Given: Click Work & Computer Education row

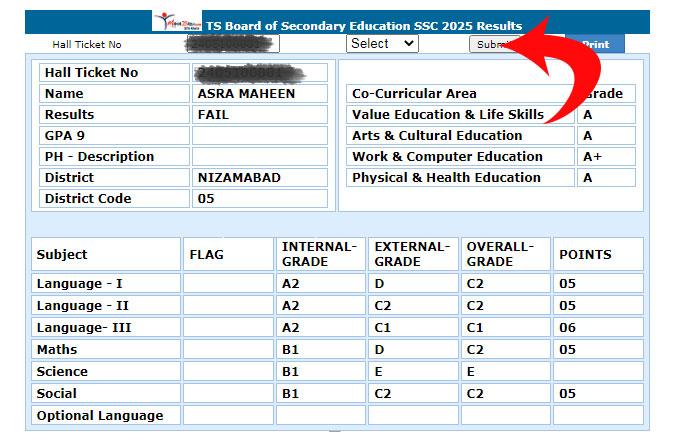Looking at the screenshot, I should click(x=491, y=157).
